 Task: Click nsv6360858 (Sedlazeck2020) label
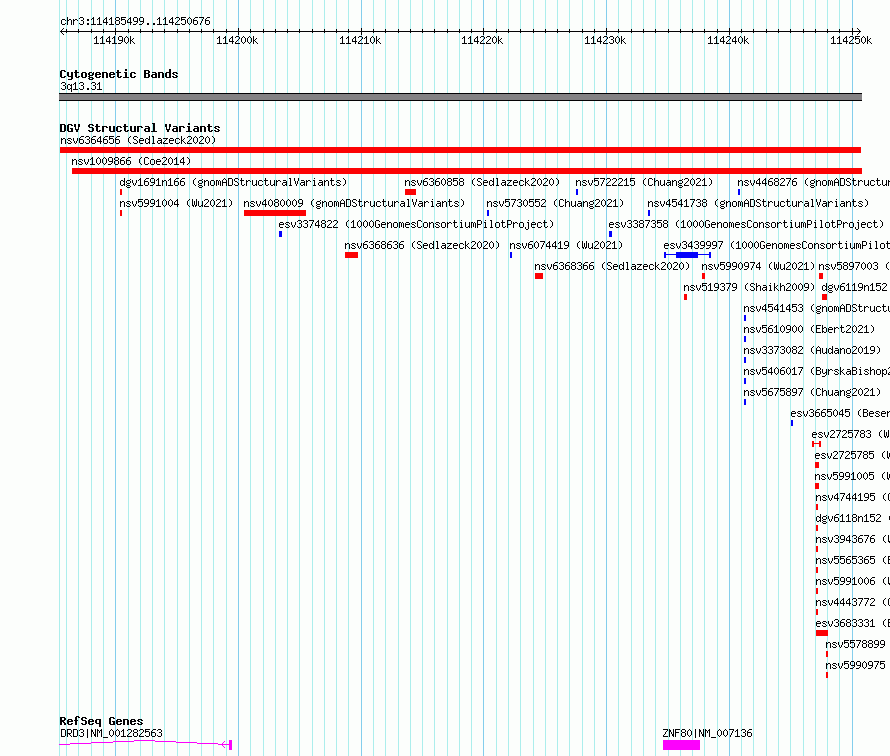[482, 182]
